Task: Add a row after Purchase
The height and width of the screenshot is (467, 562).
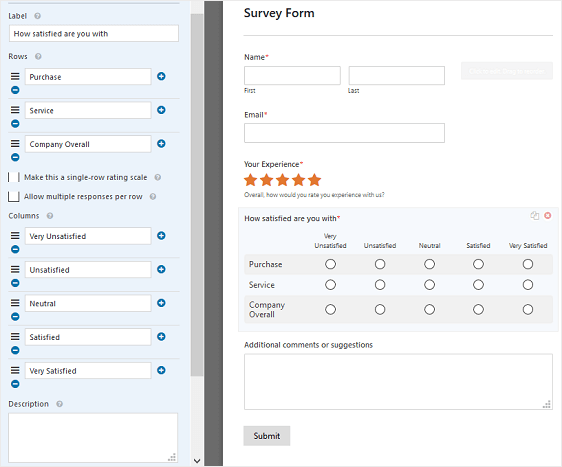Action: click(161, 76)
